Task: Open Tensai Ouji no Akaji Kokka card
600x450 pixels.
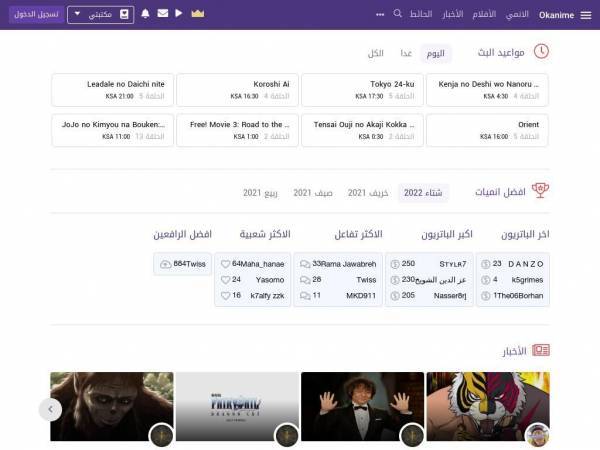Action: pyautogui.click(x=362, y=130)
